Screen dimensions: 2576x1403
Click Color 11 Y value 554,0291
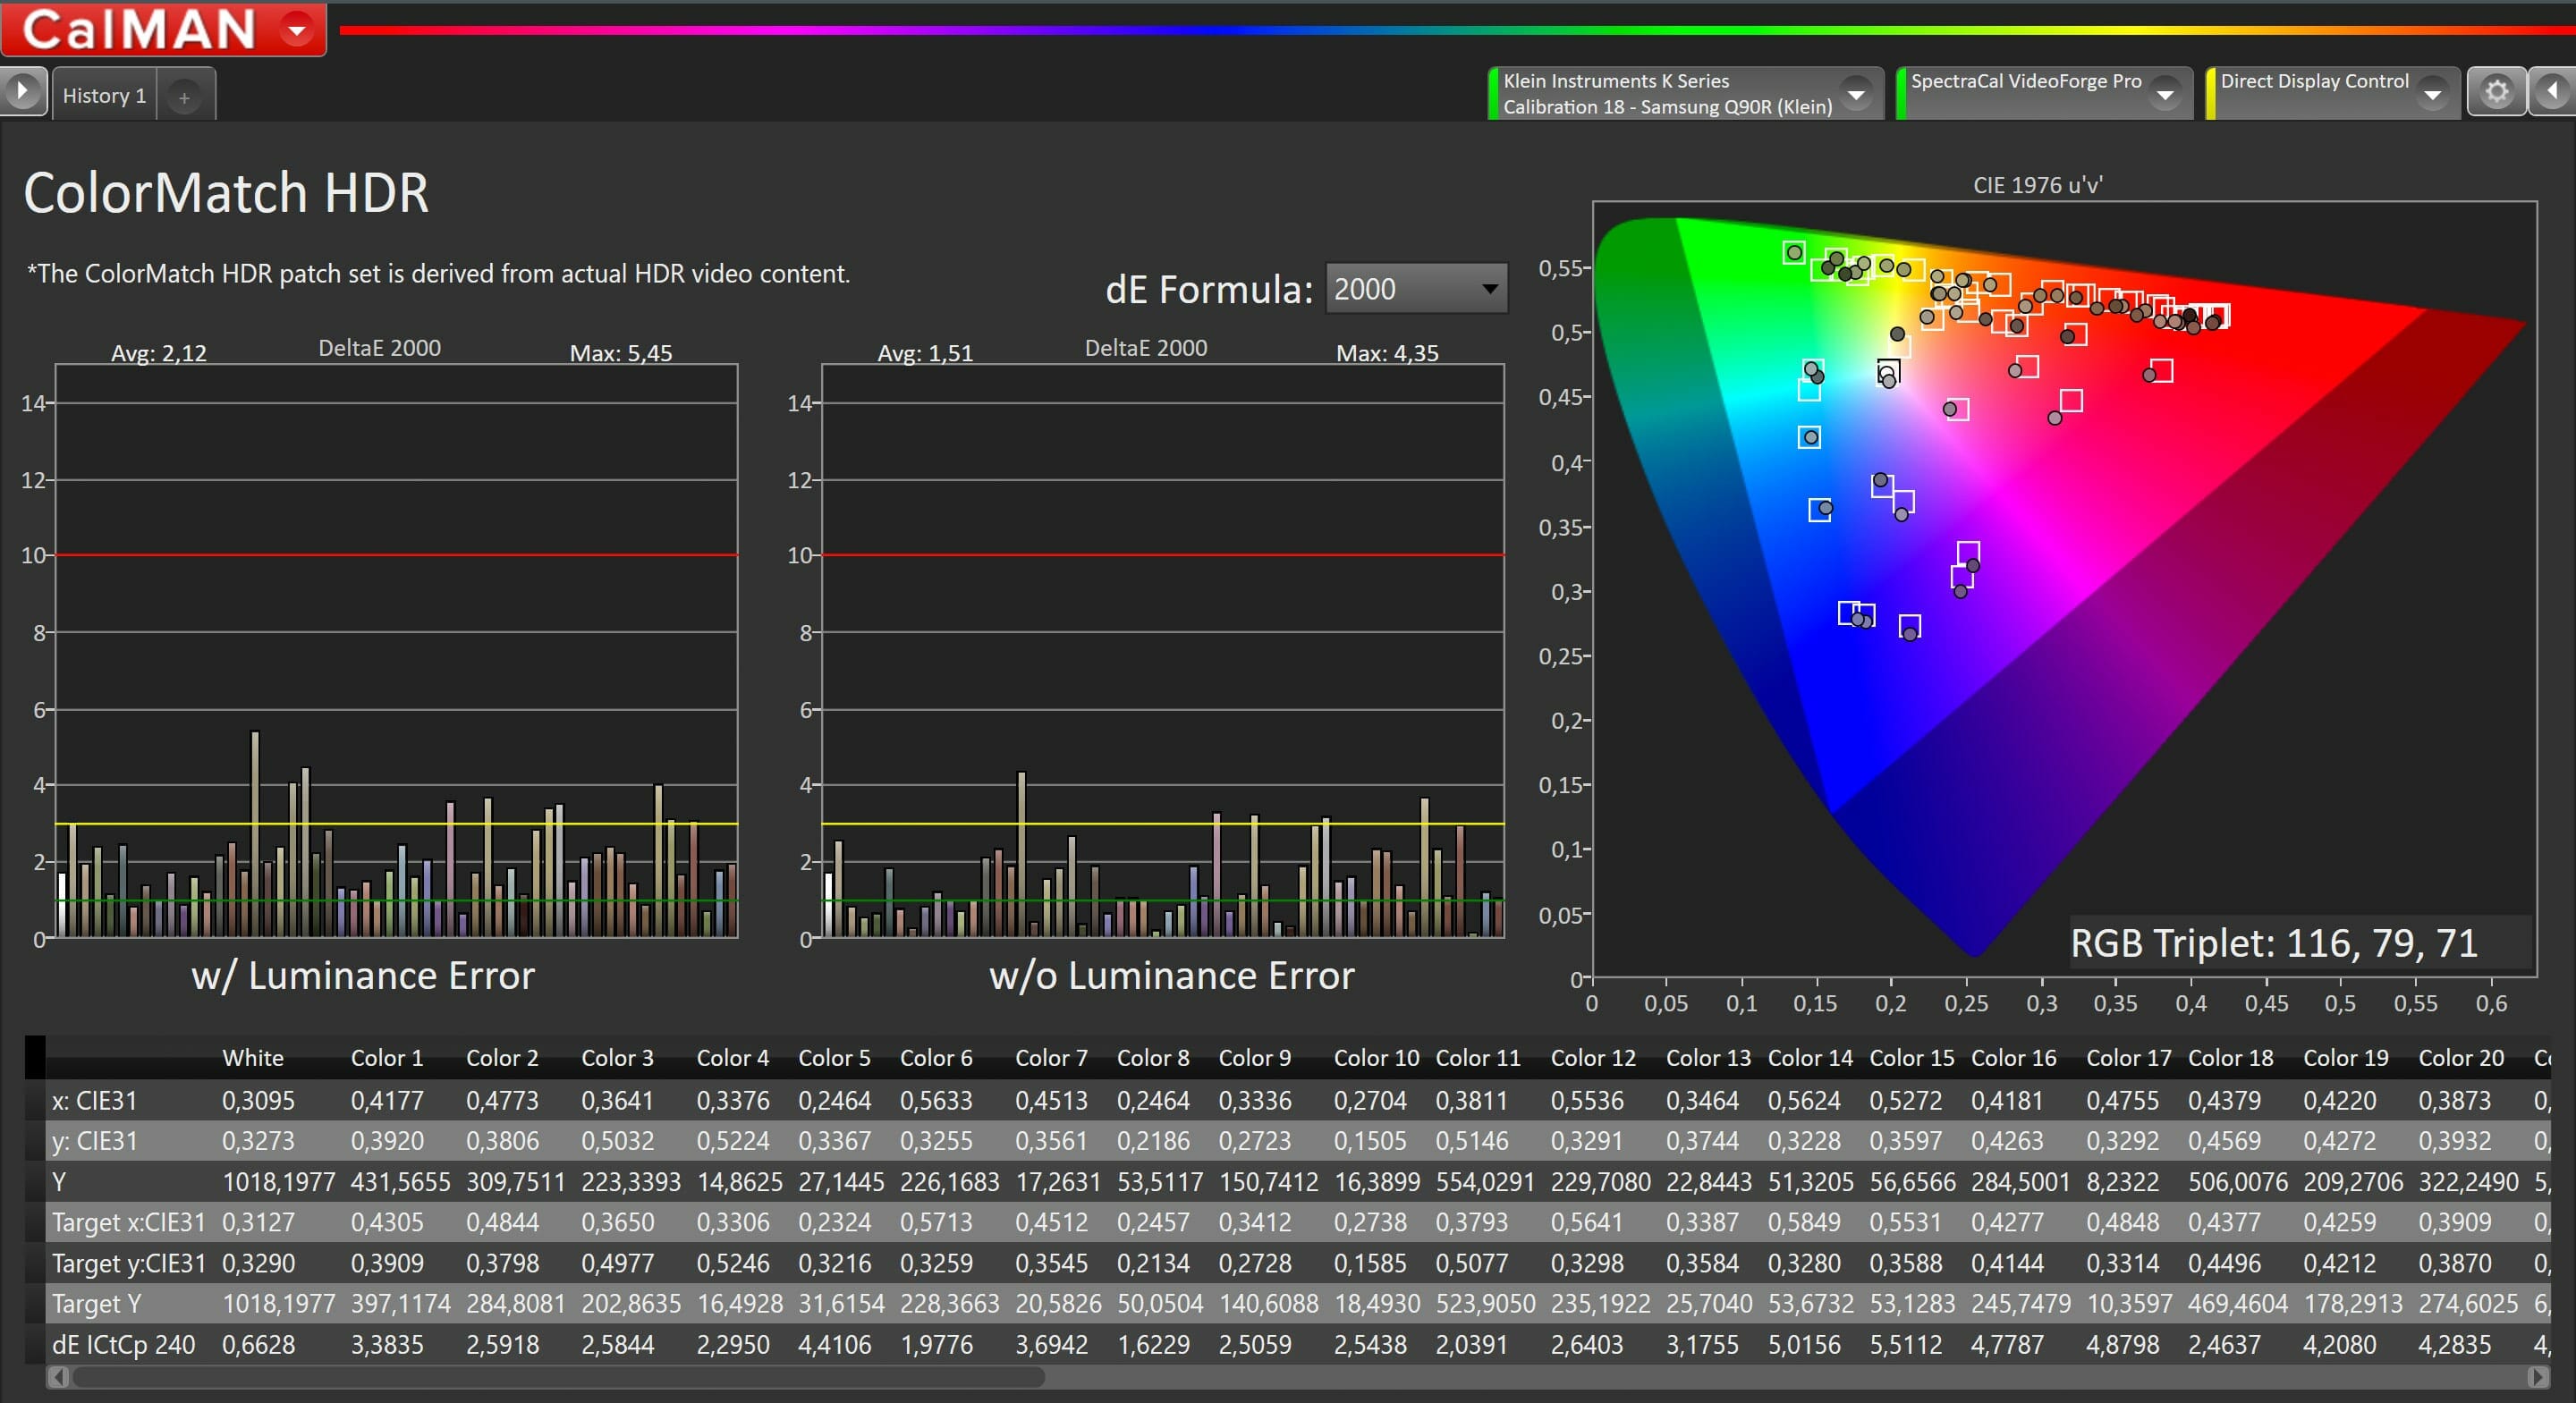(x=1485, y=1182)
